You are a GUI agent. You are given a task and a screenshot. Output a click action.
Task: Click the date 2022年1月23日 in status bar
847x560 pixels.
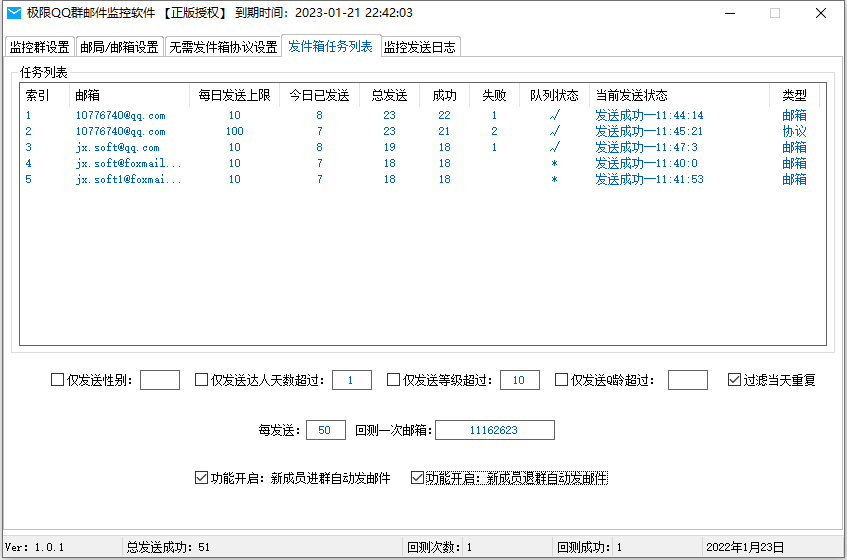(x=745, y=547)
